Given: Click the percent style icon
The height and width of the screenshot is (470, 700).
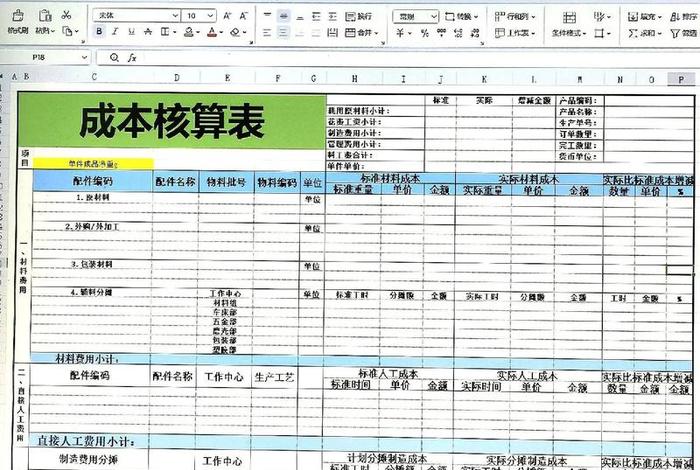Looking at the screenshot, I should (x=425, y=33).
